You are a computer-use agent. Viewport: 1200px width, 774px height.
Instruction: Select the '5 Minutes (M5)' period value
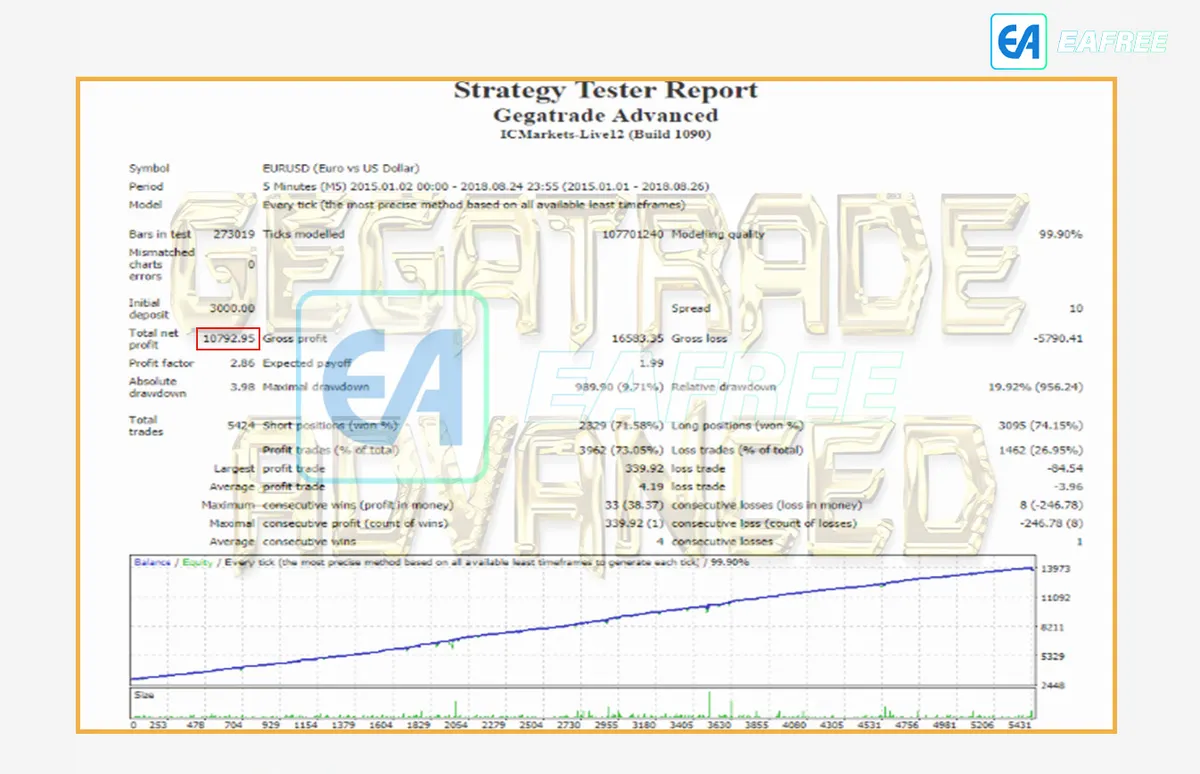coord(303,186)
